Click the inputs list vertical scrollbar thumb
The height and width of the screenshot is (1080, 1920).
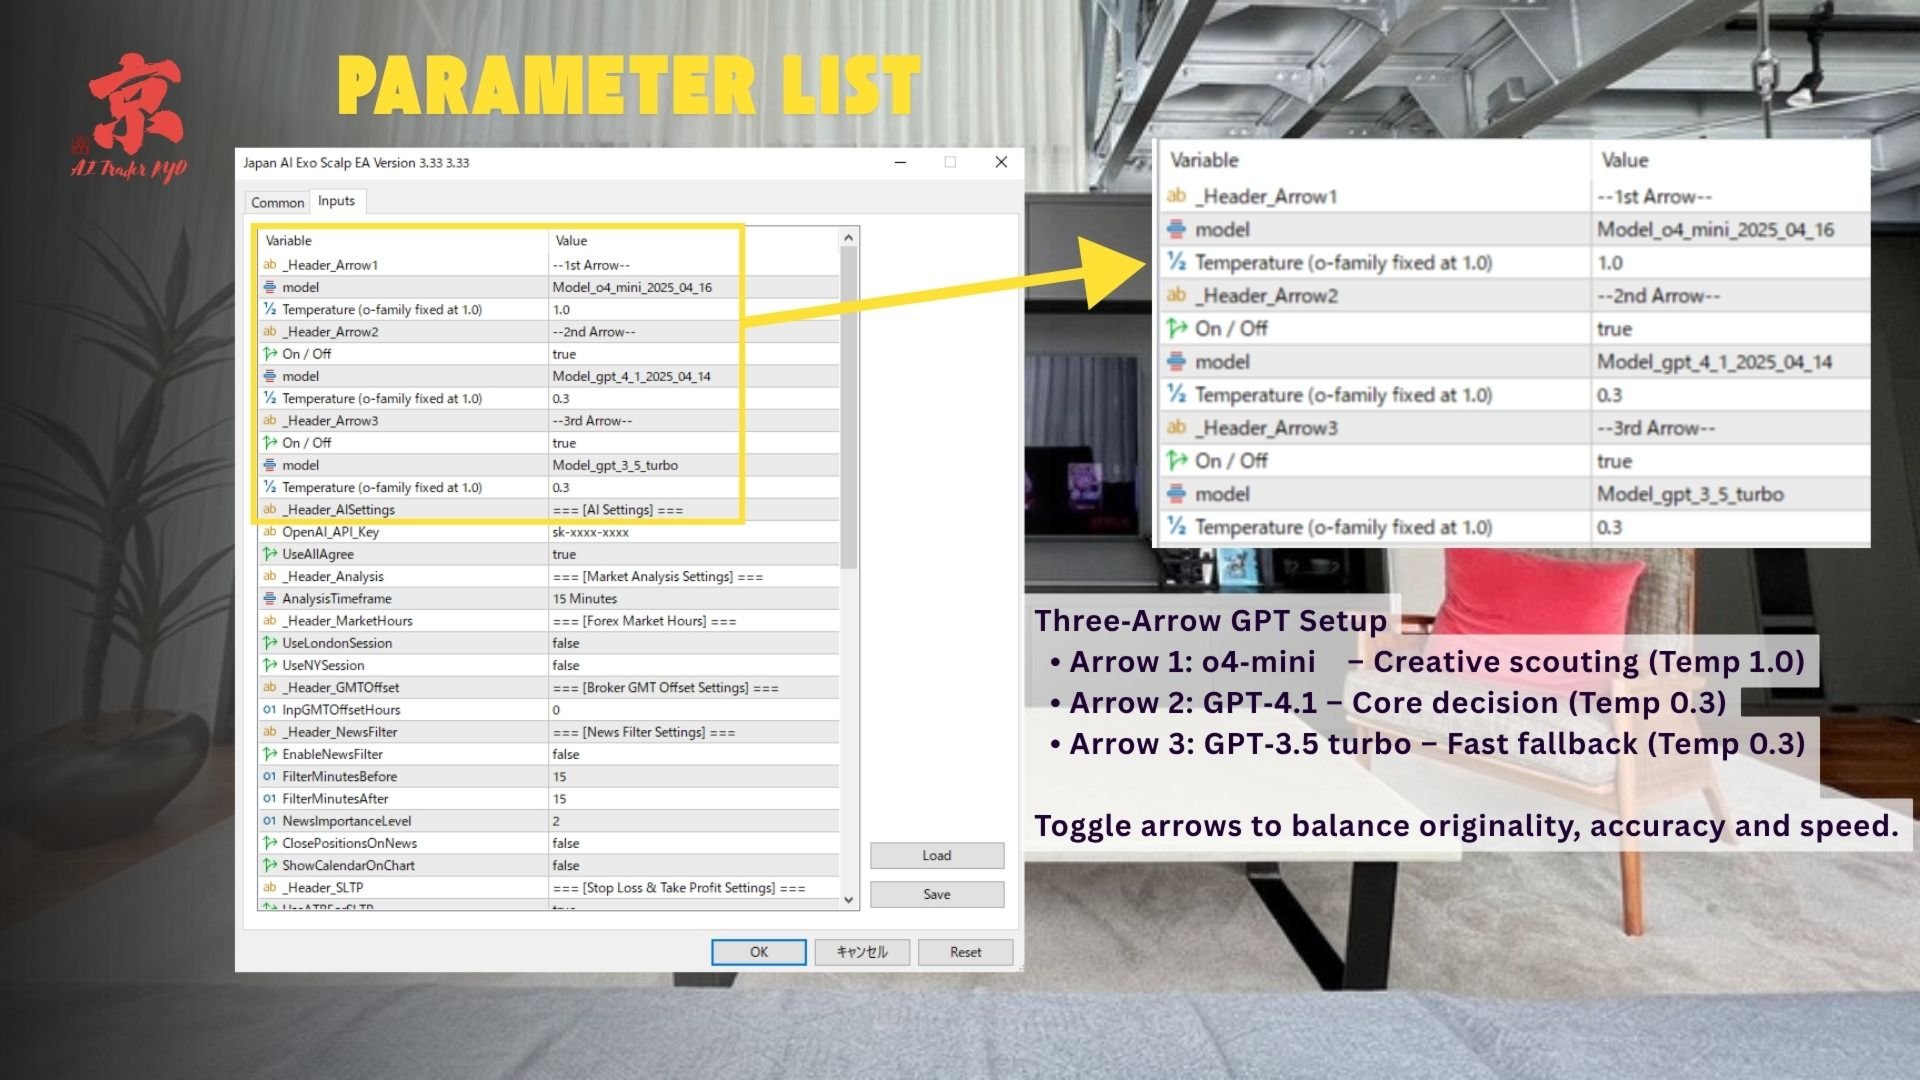(849, 408)
